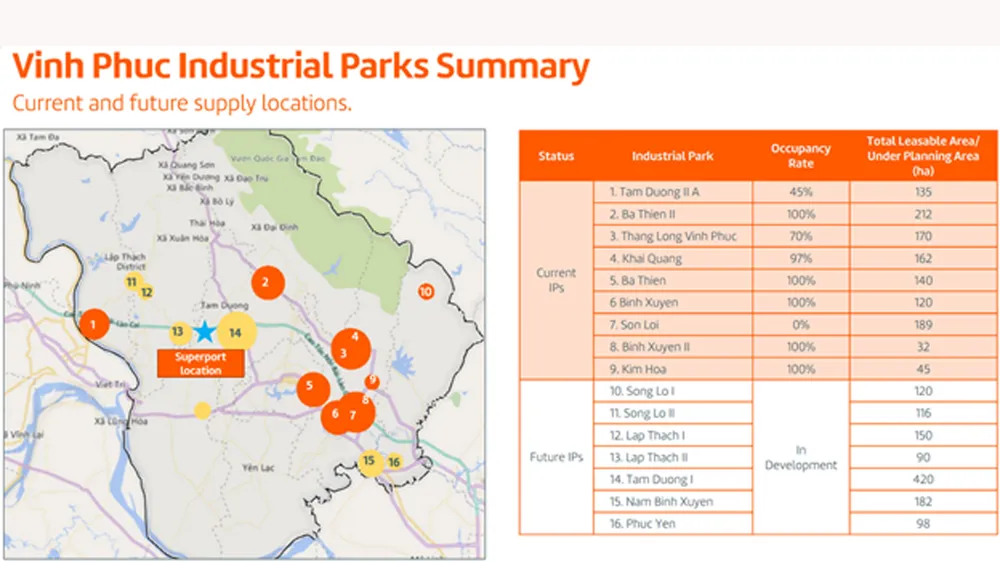Image resolution: width=1000 pixels, height=562 pixels.
Task: Click yellow map marker number 14
Action: (236, 333)
